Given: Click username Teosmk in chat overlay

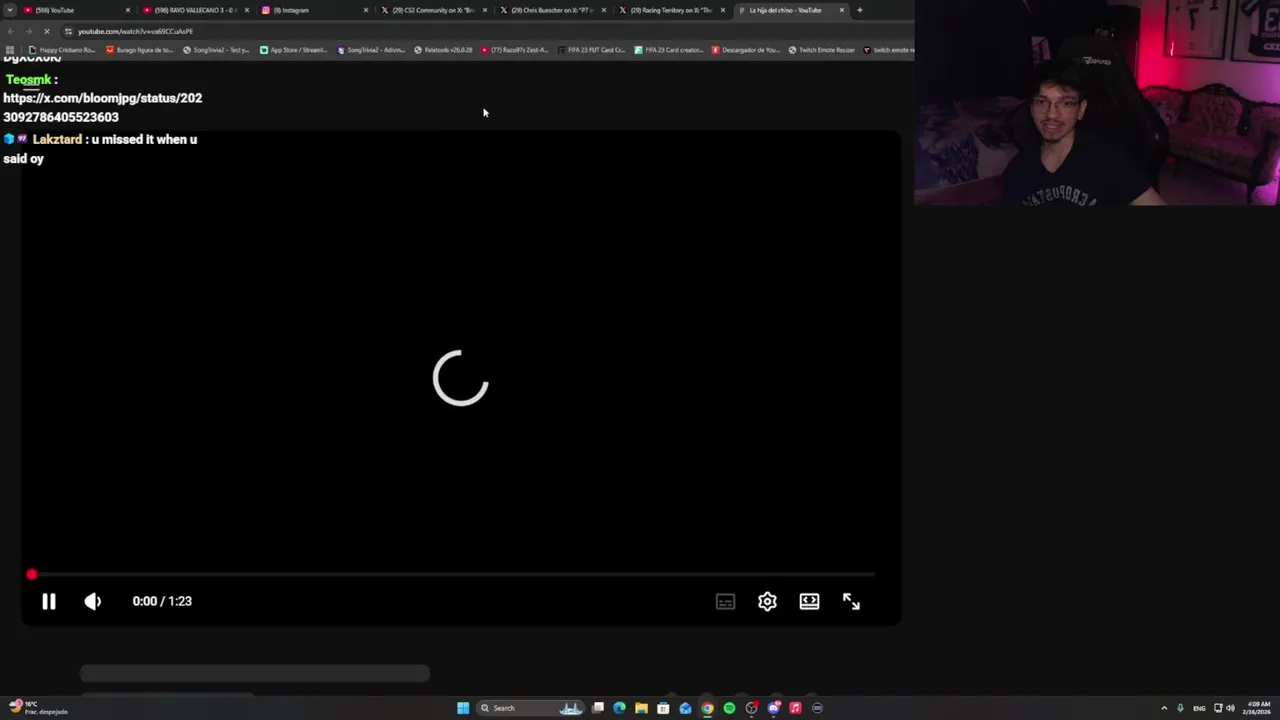Looking at the screenshot, I should pos(28,79).
